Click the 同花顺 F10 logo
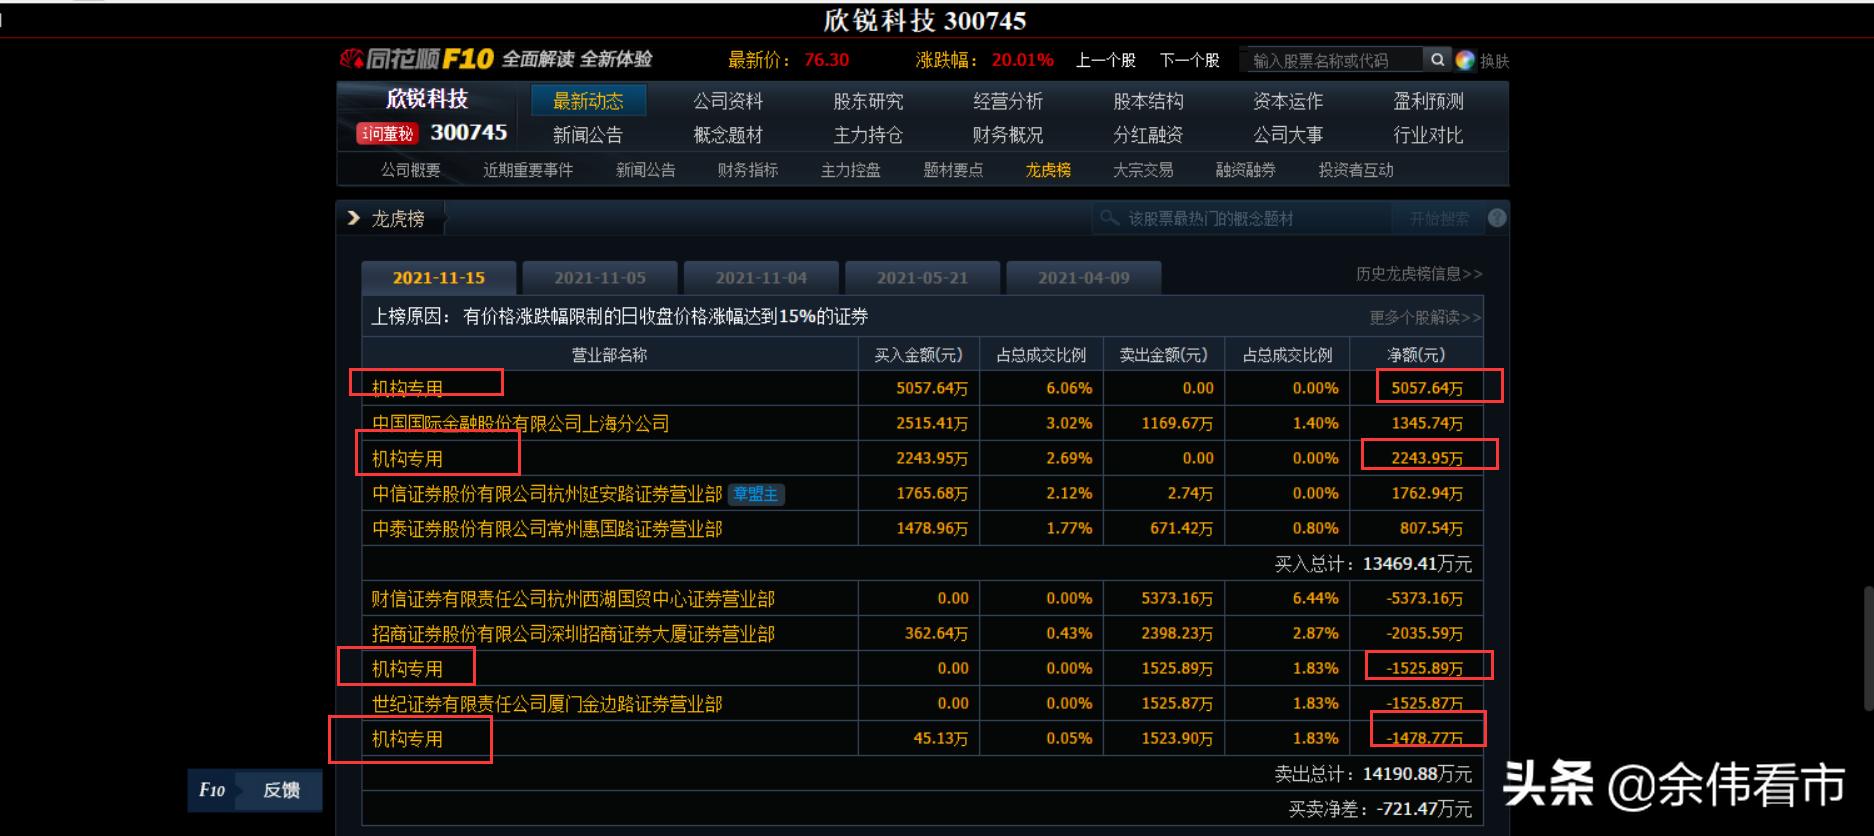The width and height of the screenshot is (1874, 836). pyautogui.click(x=417, y=59)
